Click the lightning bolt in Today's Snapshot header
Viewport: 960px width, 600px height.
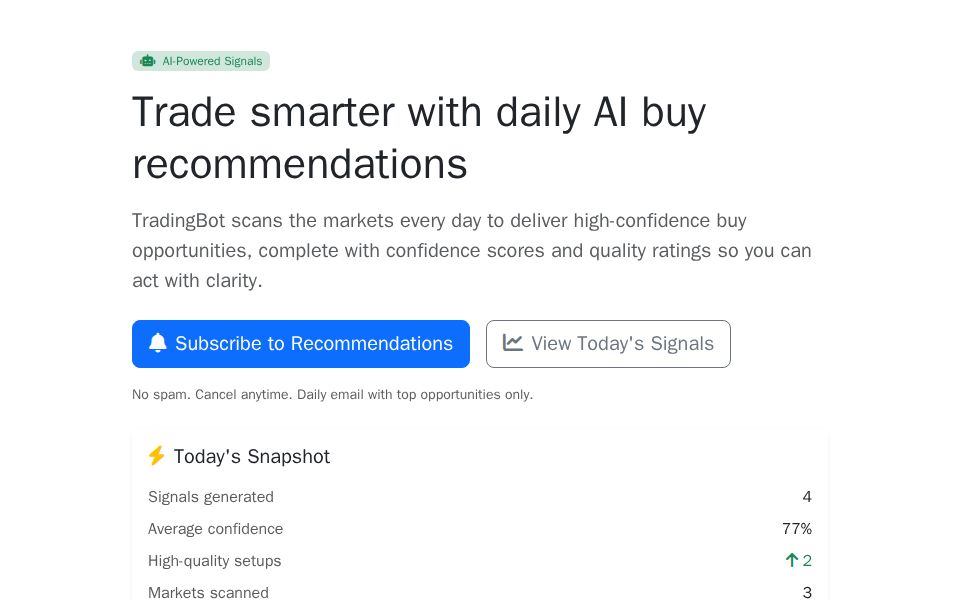pos(157,456)
